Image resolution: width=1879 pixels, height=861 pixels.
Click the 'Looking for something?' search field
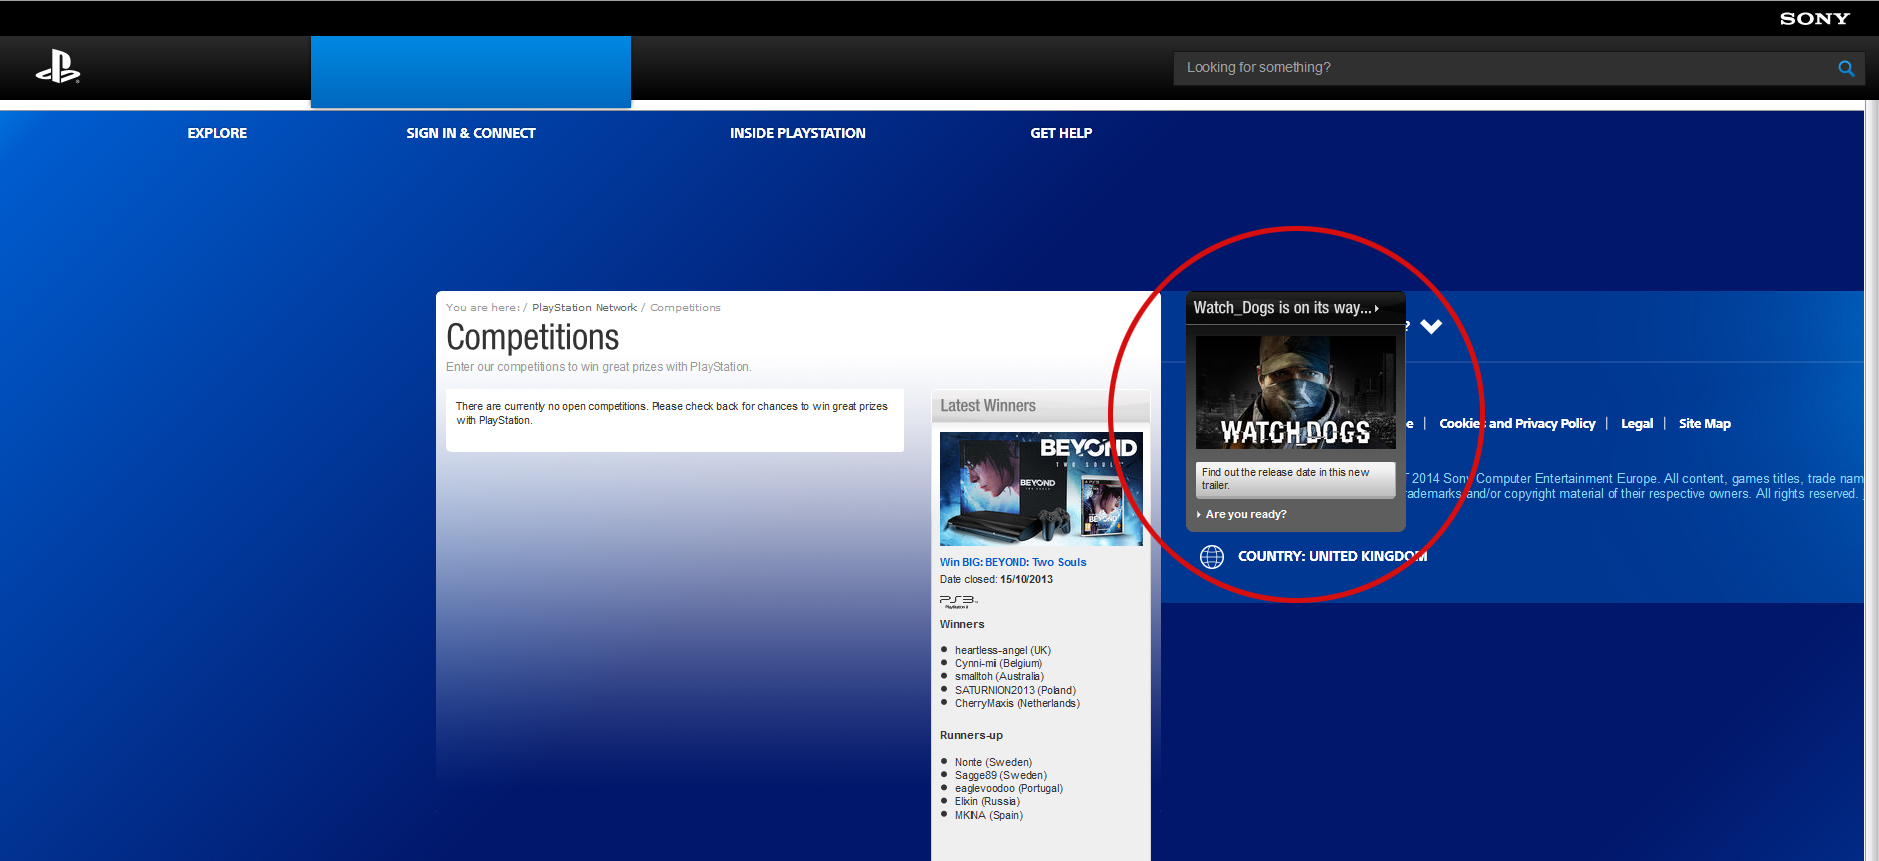(x=1500, y=68)
